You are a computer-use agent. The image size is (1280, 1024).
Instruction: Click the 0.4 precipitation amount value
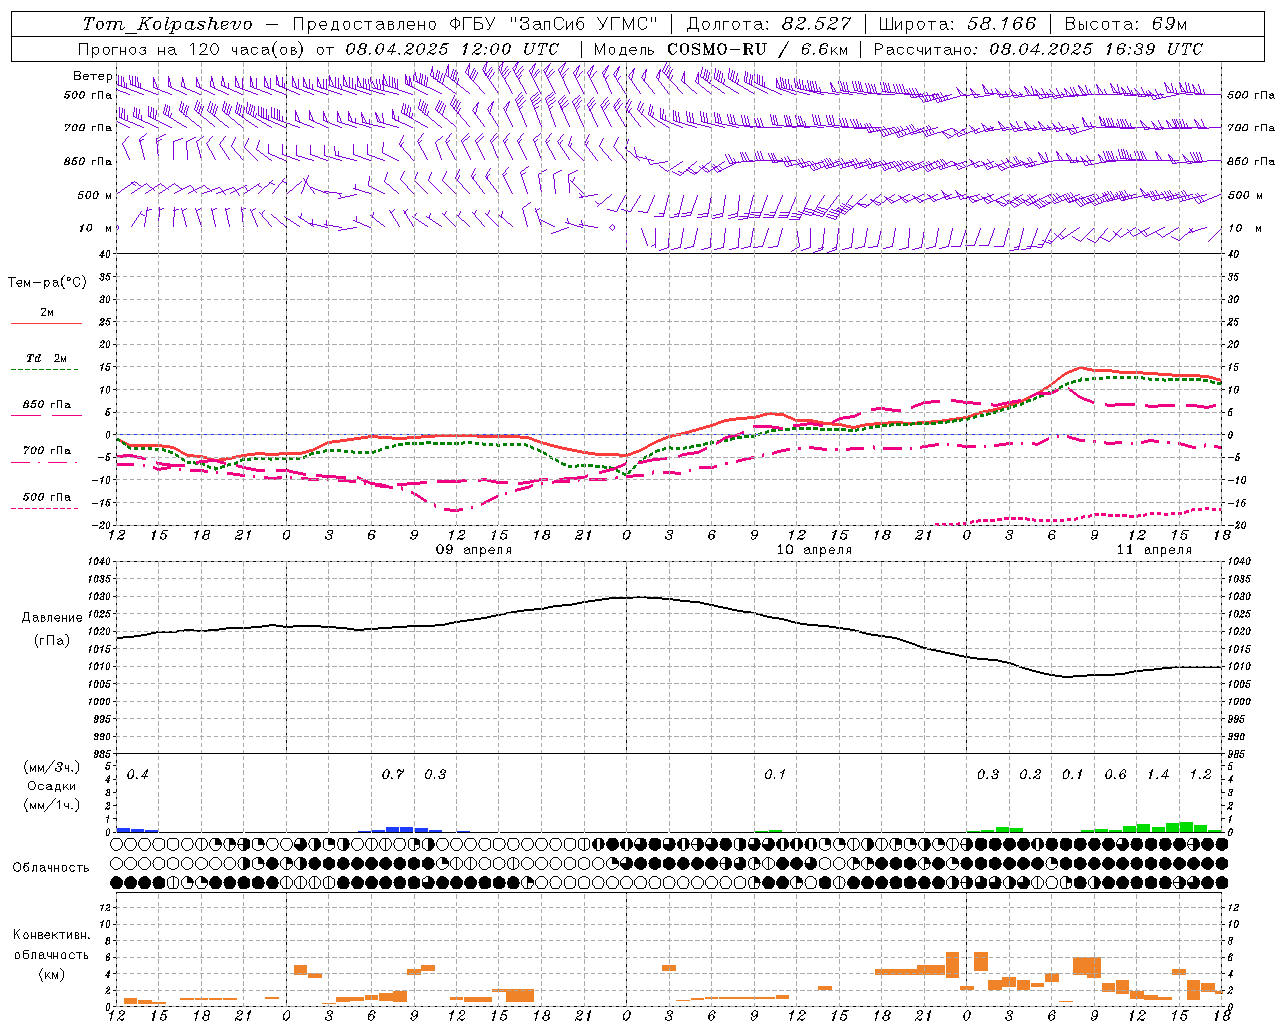[137, 774]
